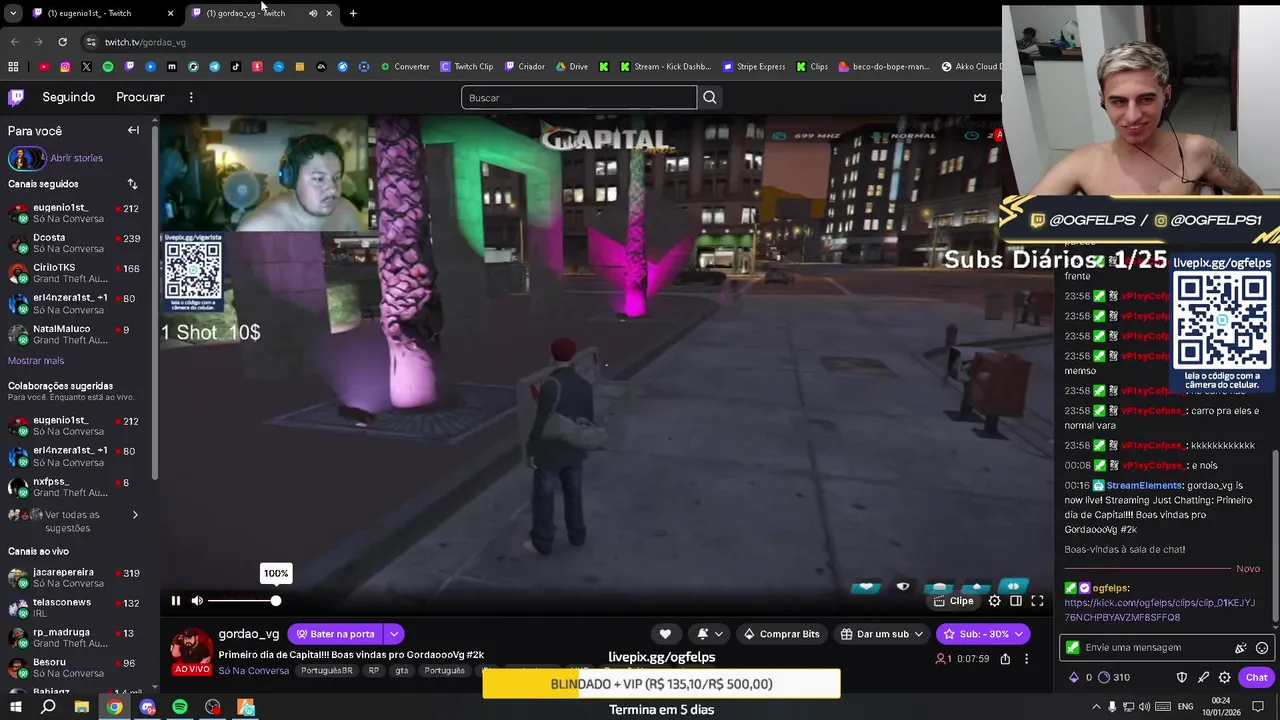The width and height of the screenshot is (1280, 720).
Task: Open Spotify from the taskbar
Action: click(x=180, y=707)
